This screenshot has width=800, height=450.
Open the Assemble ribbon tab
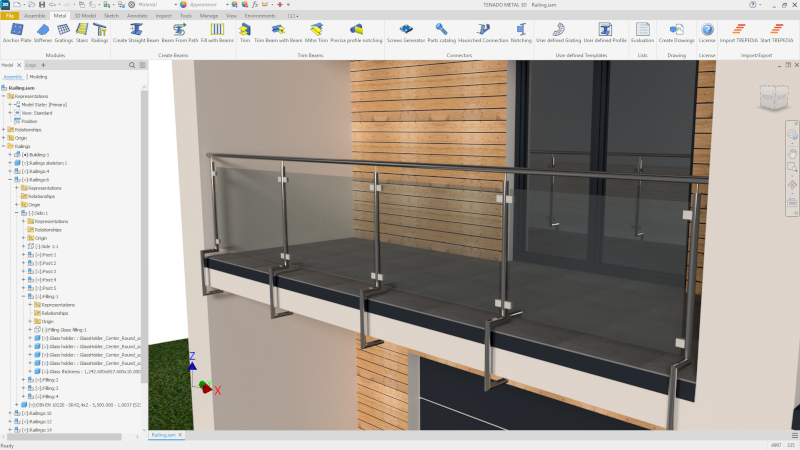pos(35,16)
